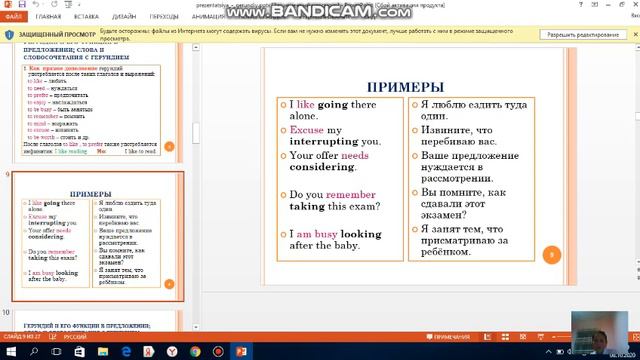Open Windows search magnifier icon
Image resolution: width=640 pixels, height=360 pixels.
[x=34, y=351]
